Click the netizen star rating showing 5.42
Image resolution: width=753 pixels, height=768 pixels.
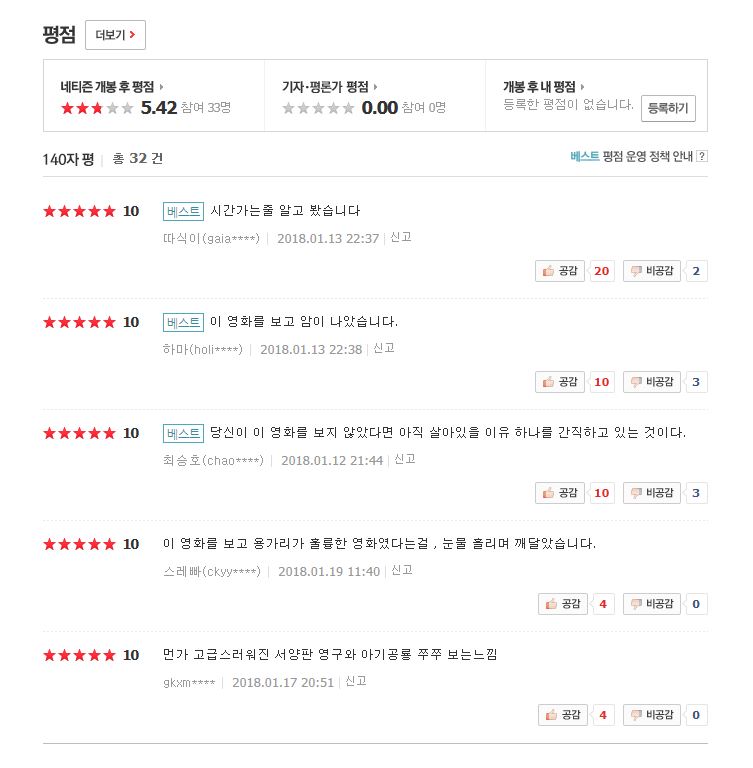pyautogui.click(x=97, y=108)
